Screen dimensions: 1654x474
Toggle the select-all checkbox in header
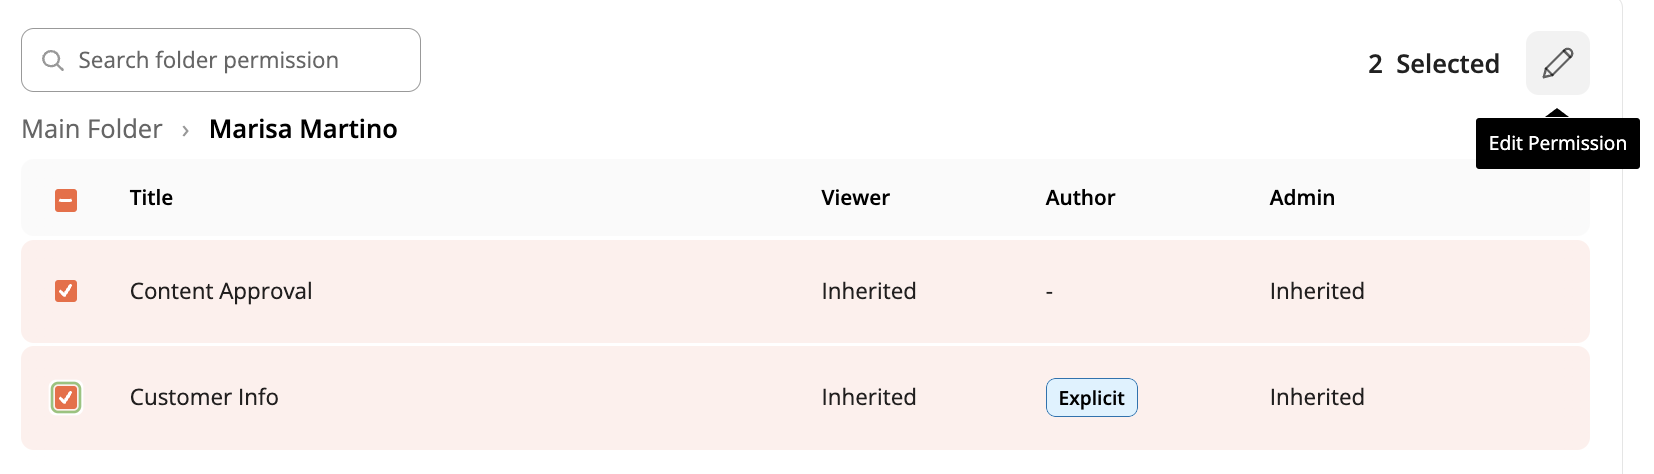pyautogui.click(x=66, y=200)
